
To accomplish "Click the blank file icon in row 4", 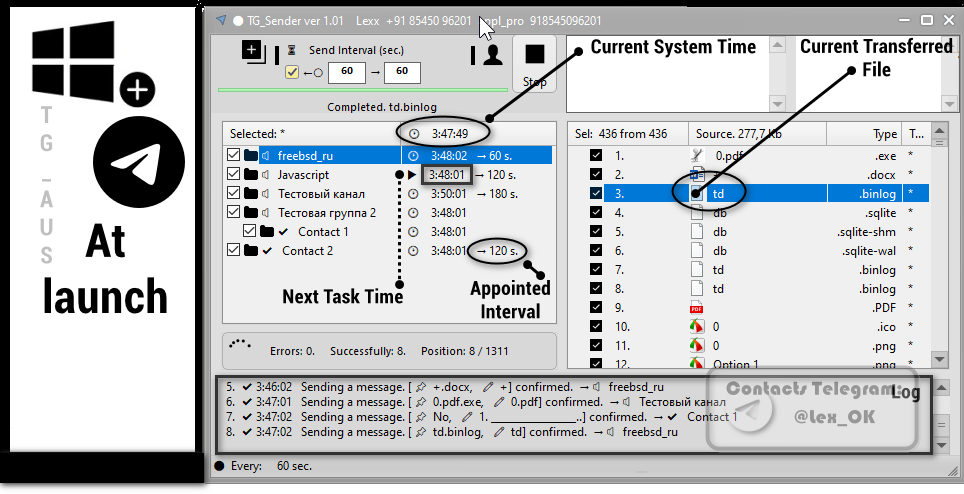I will (x=697, y=213).
